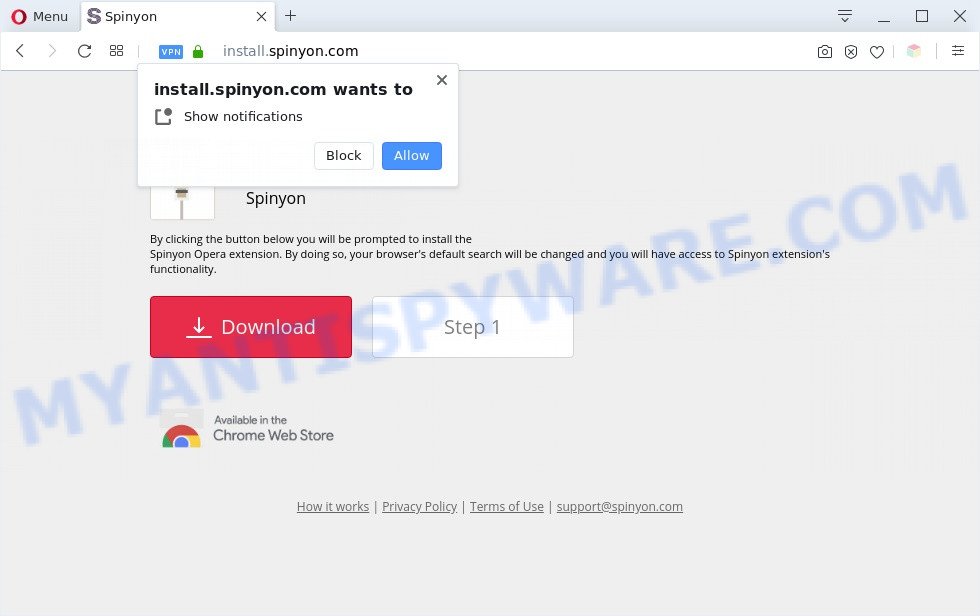
Task: Open the Privacy Policy link
Action: click(x=419, y=507)
